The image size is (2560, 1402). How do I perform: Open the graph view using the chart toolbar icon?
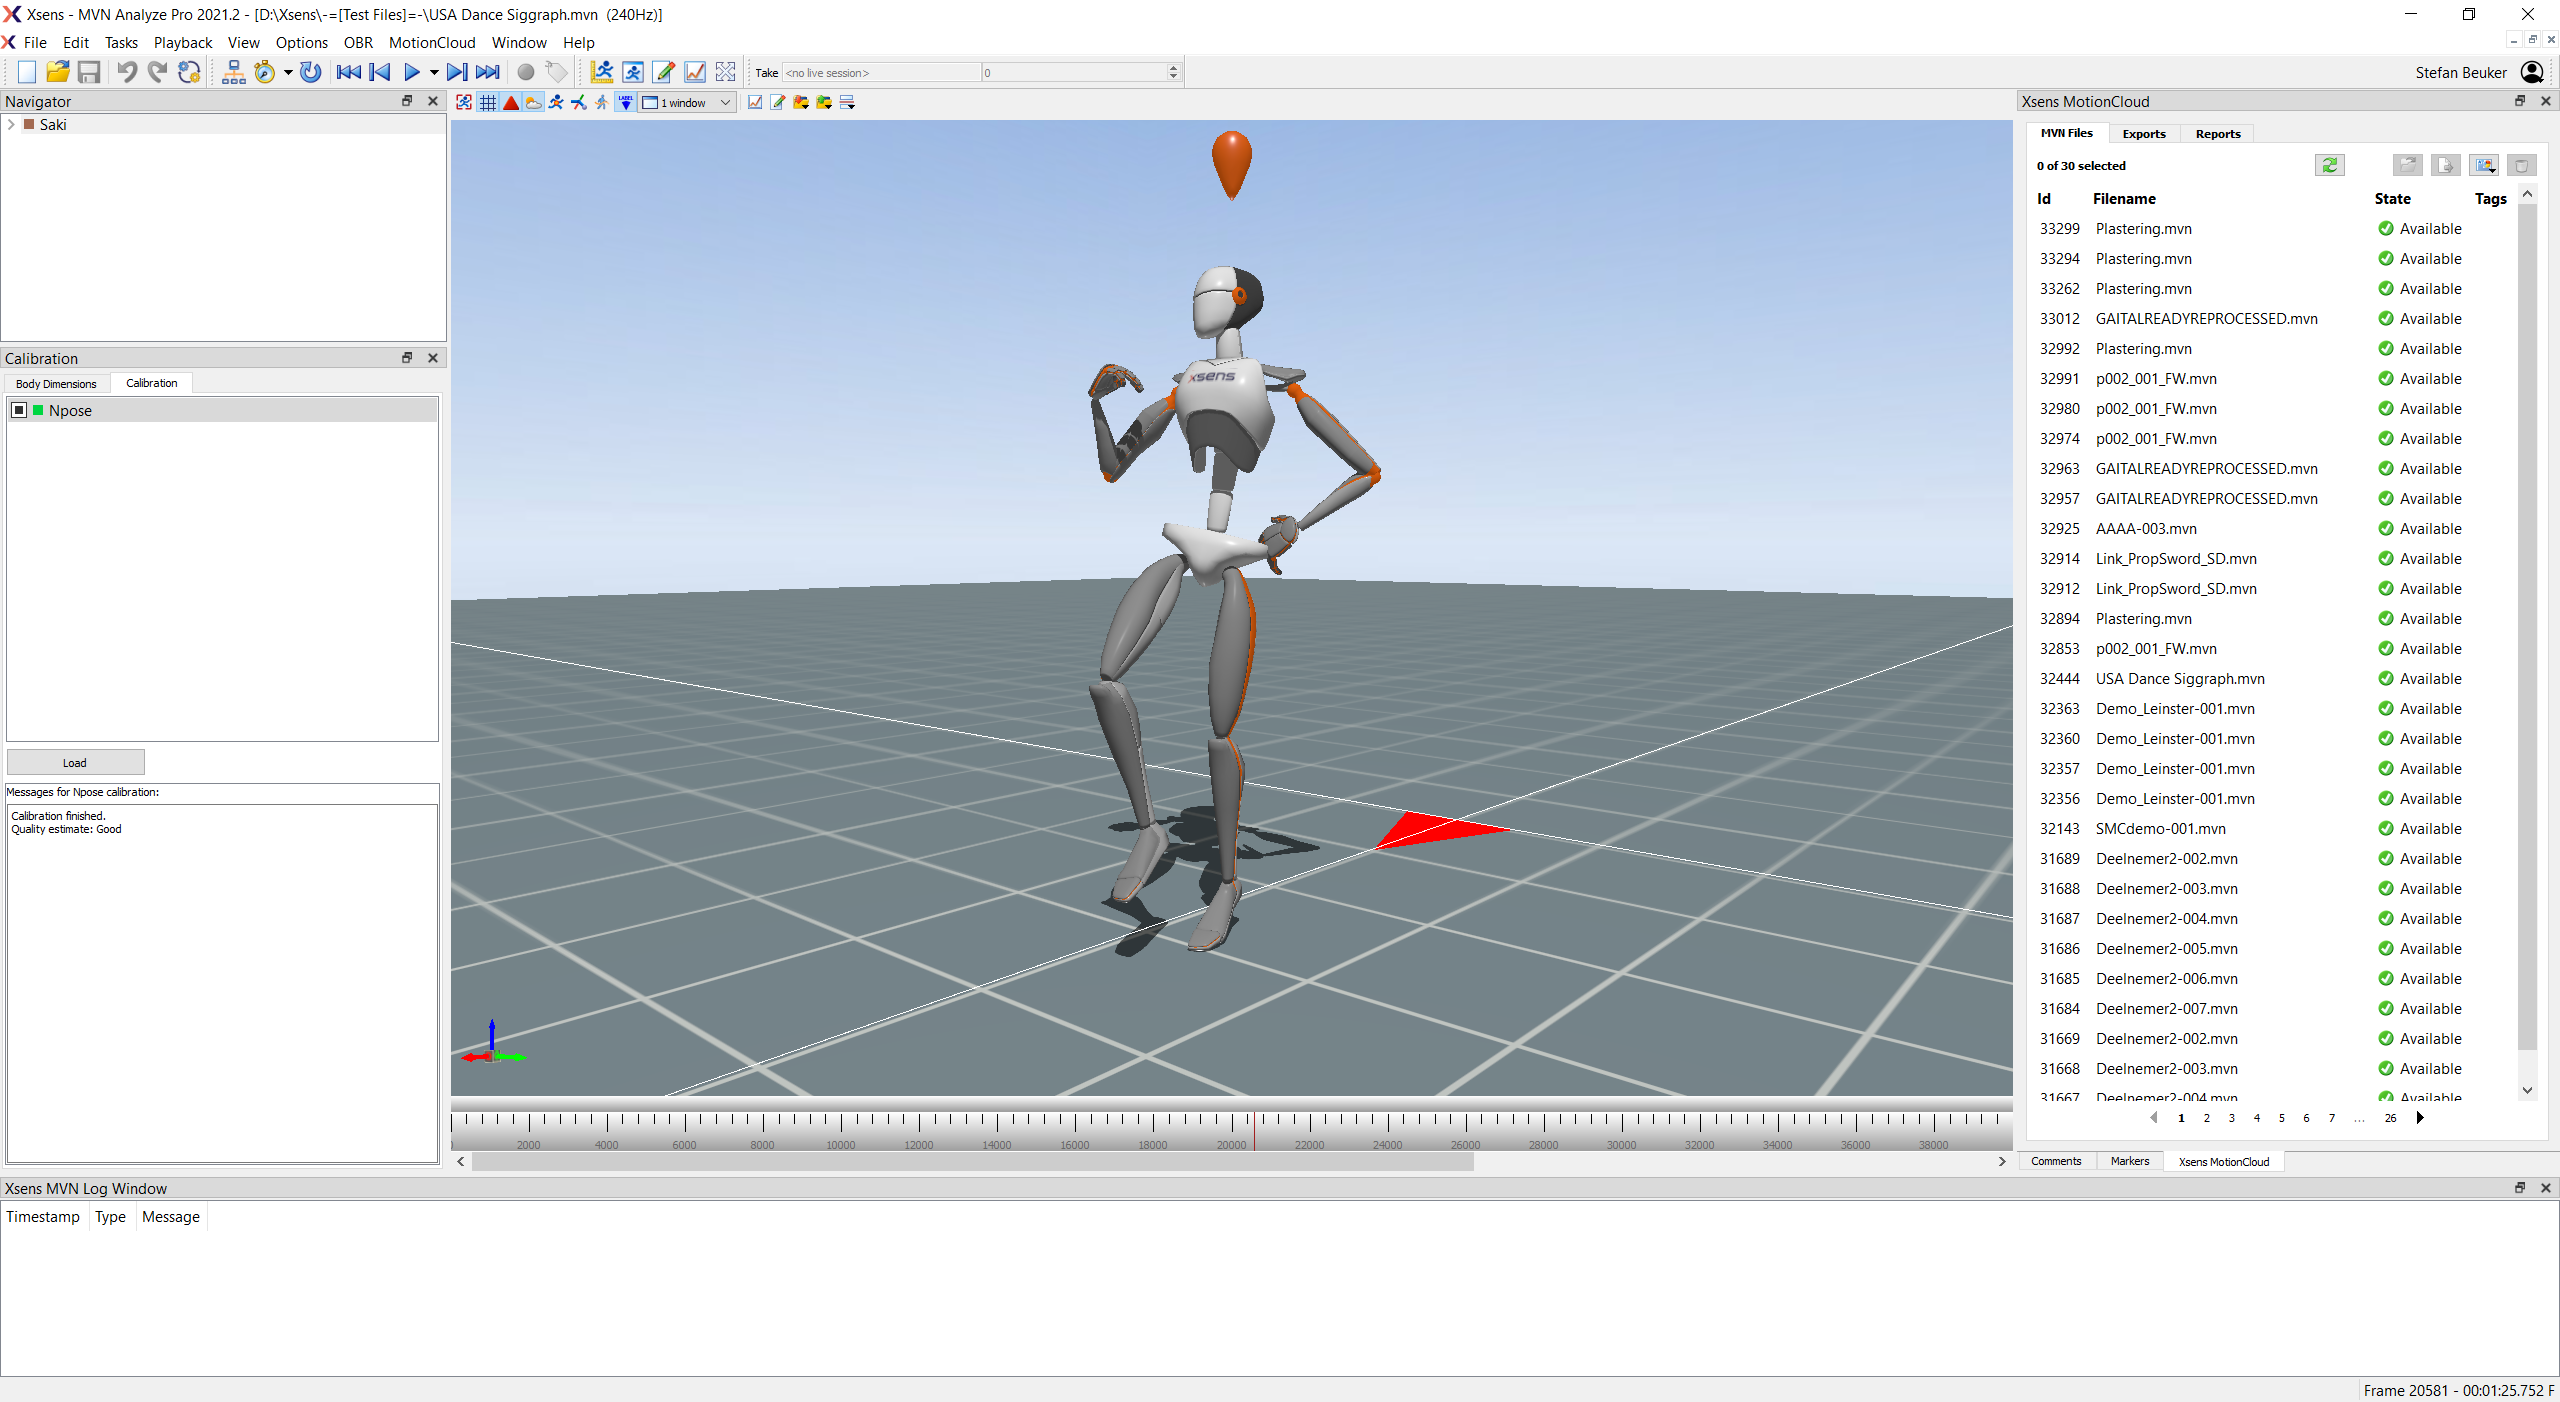[695, 72]
